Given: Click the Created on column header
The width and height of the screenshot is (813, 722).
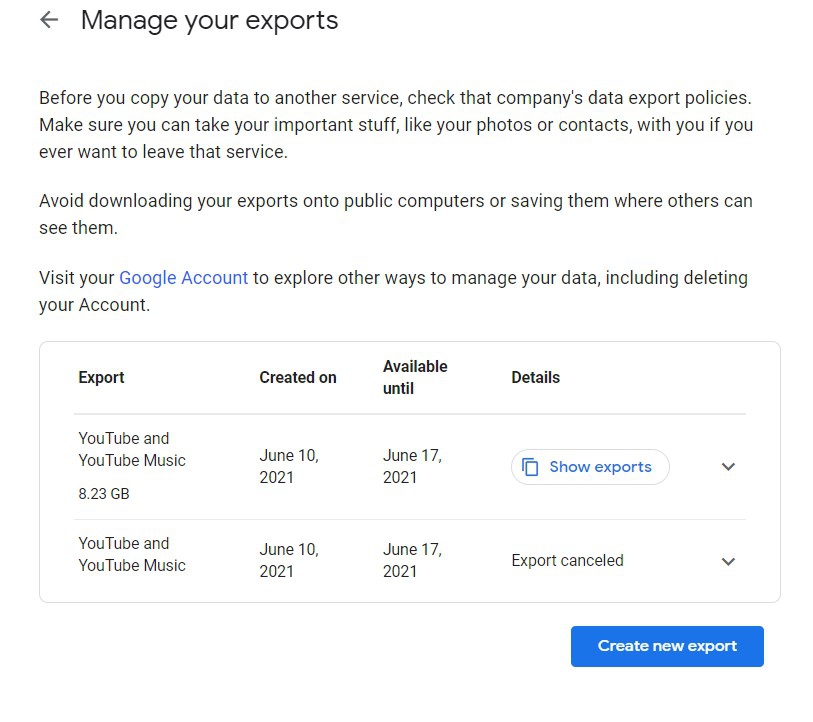Looking at the screenshot, I should (298, 378).
